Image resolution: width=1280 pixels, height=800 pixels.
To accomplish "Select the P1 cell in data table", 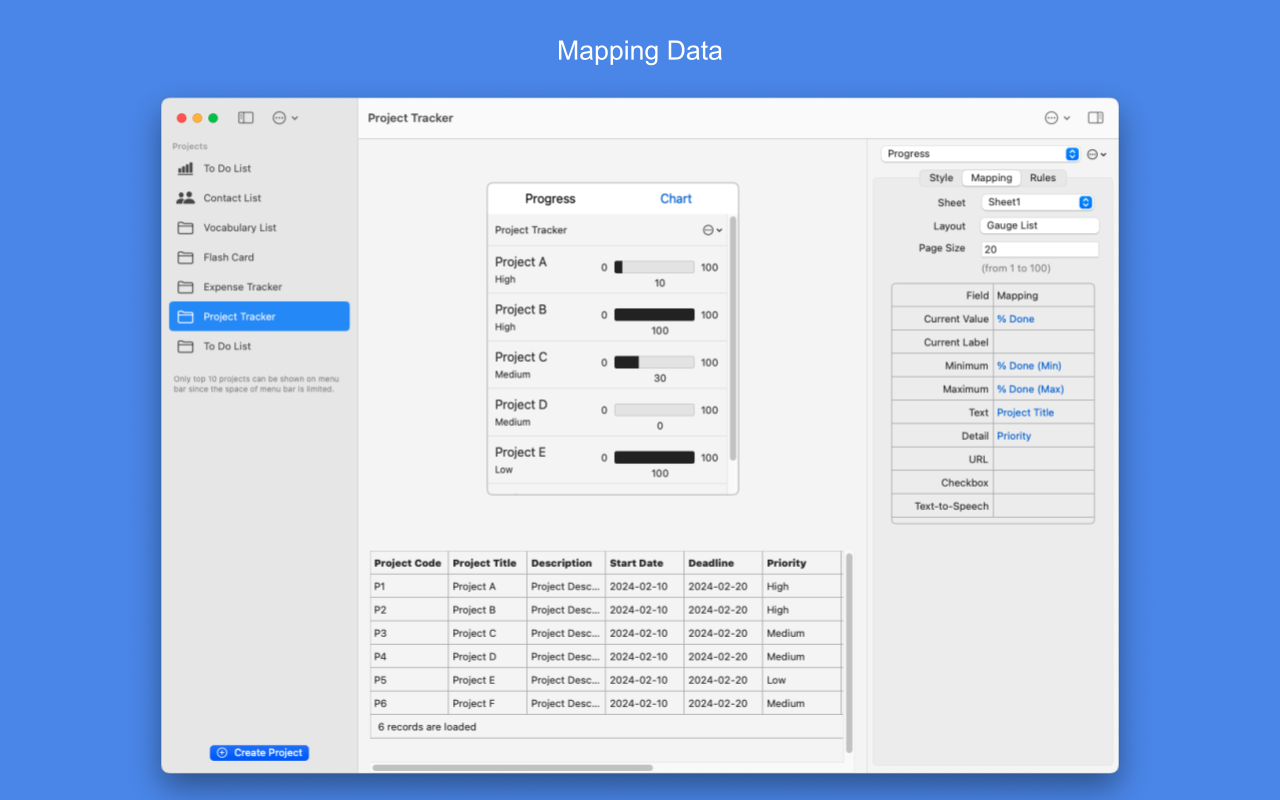I will [x=409, y=587].
